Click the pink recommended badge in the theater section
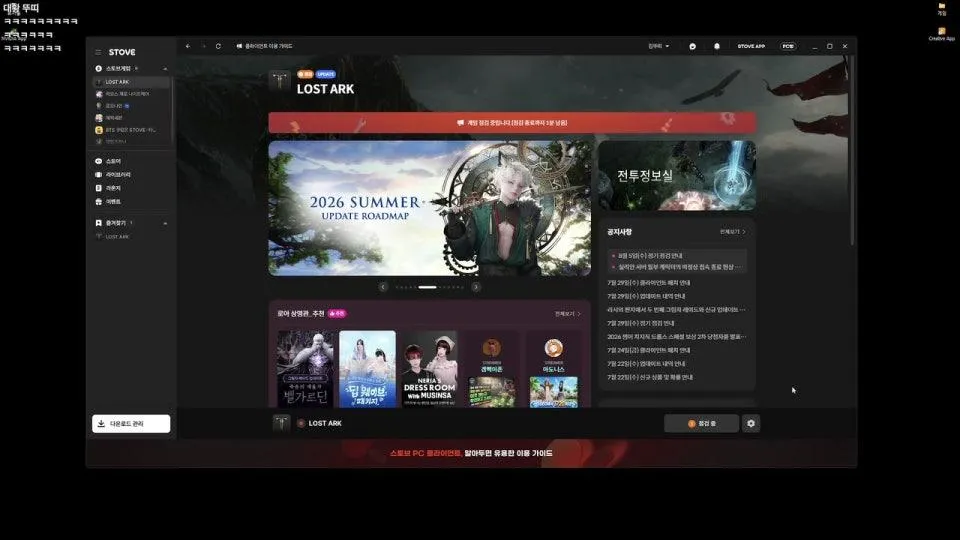 pyautogui.click(x=337, y=313)
